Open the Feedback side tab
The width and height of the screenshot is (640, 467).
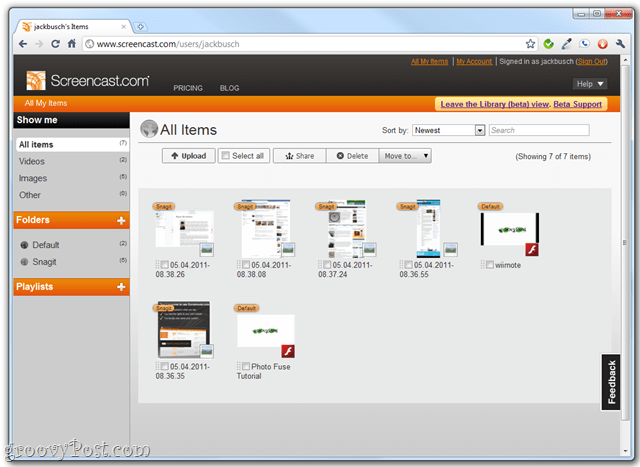click(x=611, y=382)
